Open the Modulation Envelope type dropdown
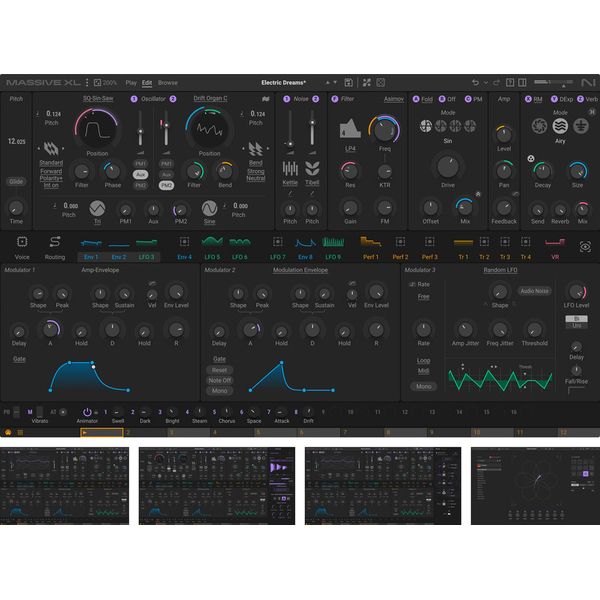The image size is (600, 600). click(300, 270)
